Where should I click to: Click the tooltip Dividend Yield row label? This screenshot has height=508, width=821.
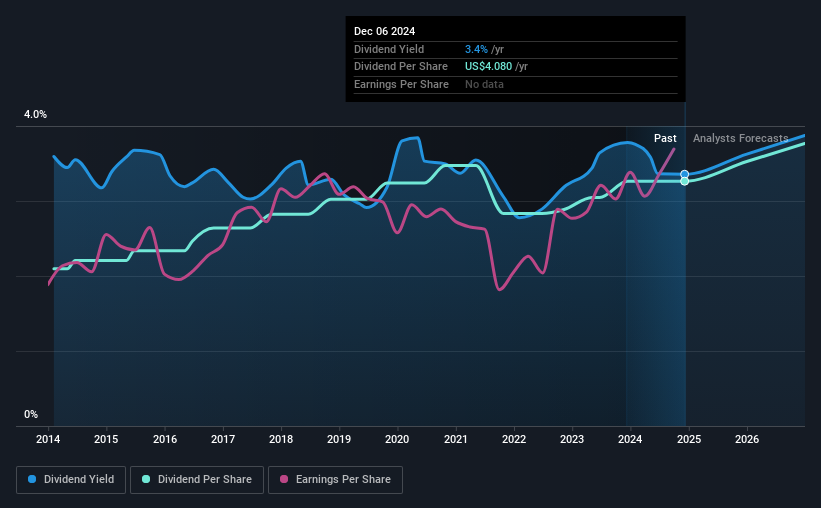389,49
